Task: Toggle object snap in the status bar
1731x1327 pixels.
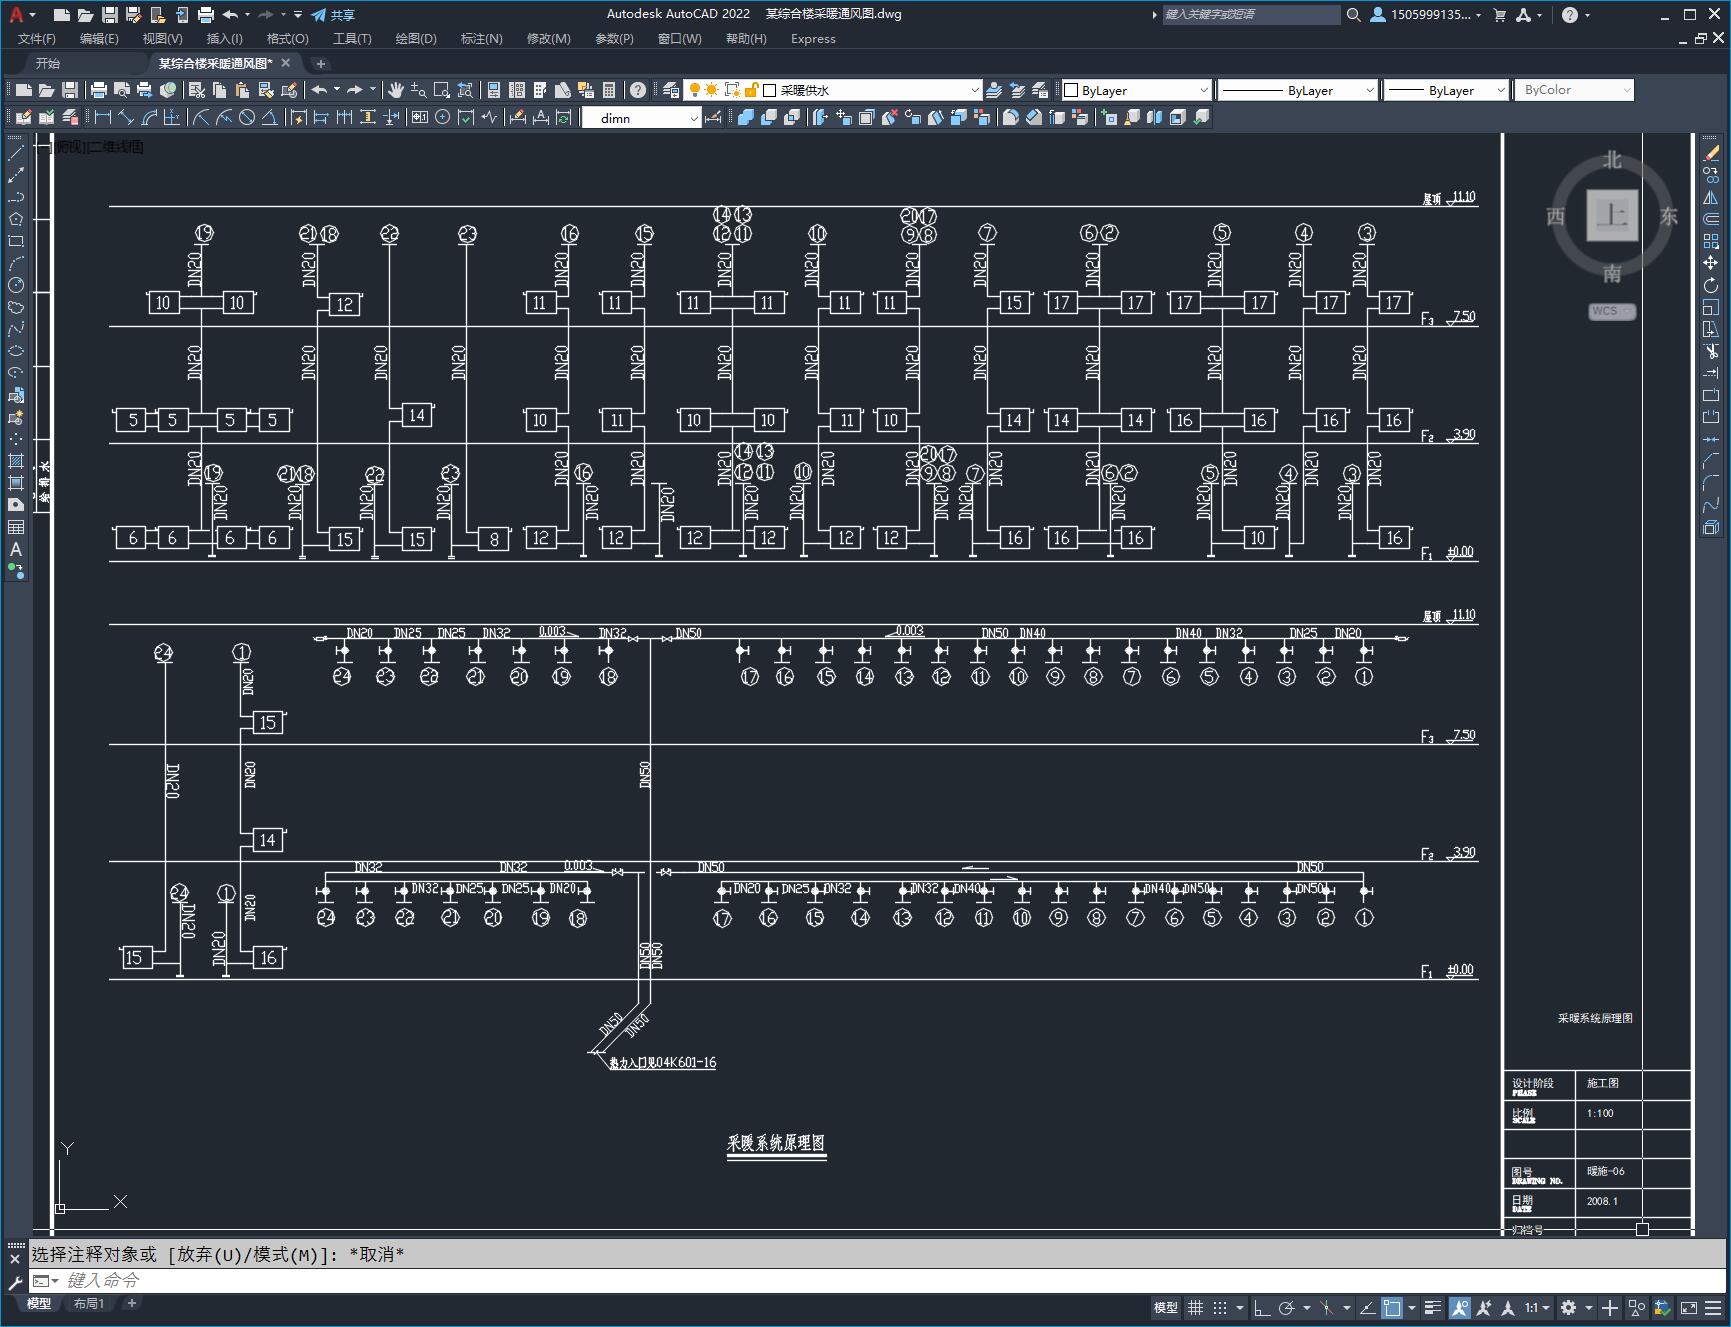Action: 1392,1307
